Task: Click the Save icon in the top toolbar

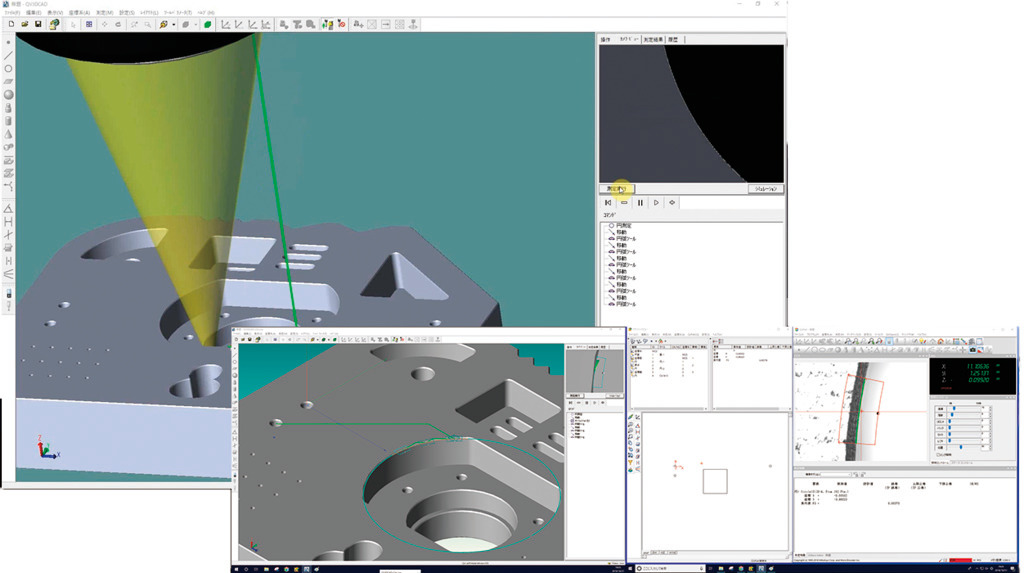Action: pos(38,24)
